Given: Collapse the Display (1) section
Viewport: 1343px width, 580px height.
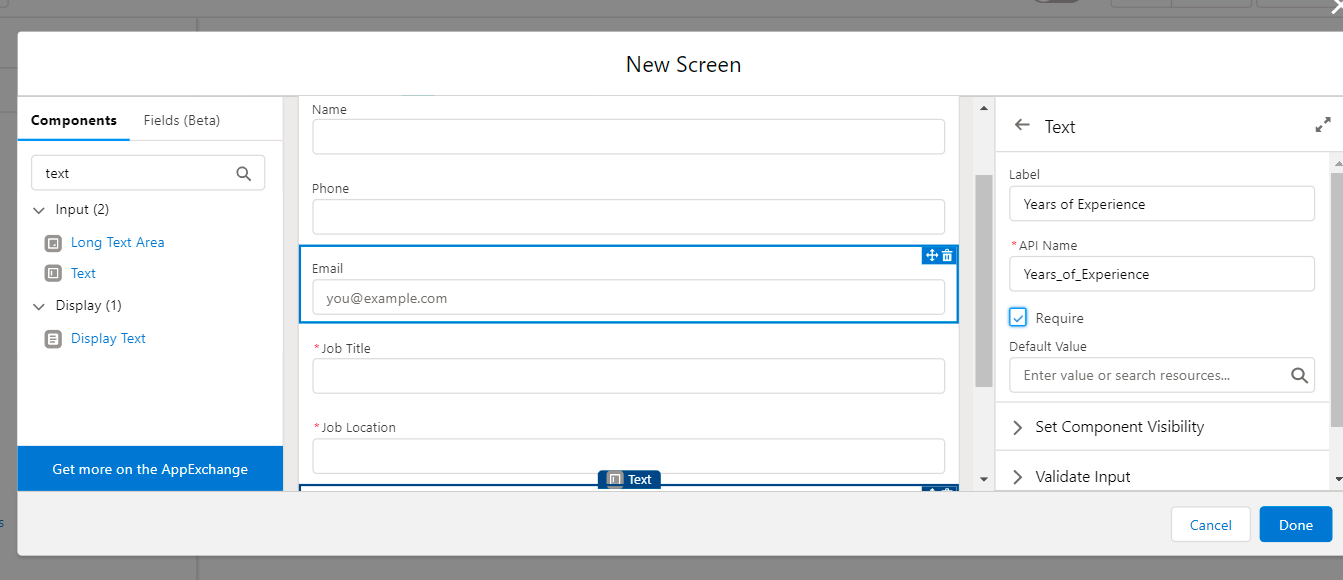Looking at the screenshot, I should [x=39, y=306].
